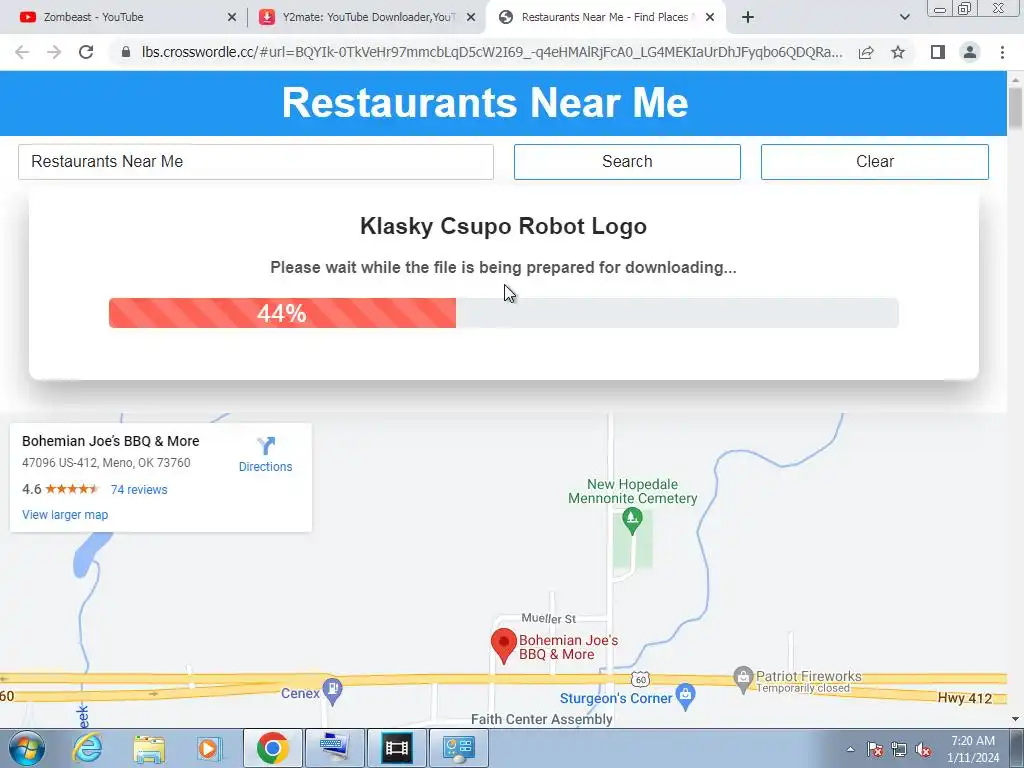Viewport: 1024px width, 768px height.
Task: Go back with the browser back arrow
Action: pyautogui.click(x=22, y=52)
